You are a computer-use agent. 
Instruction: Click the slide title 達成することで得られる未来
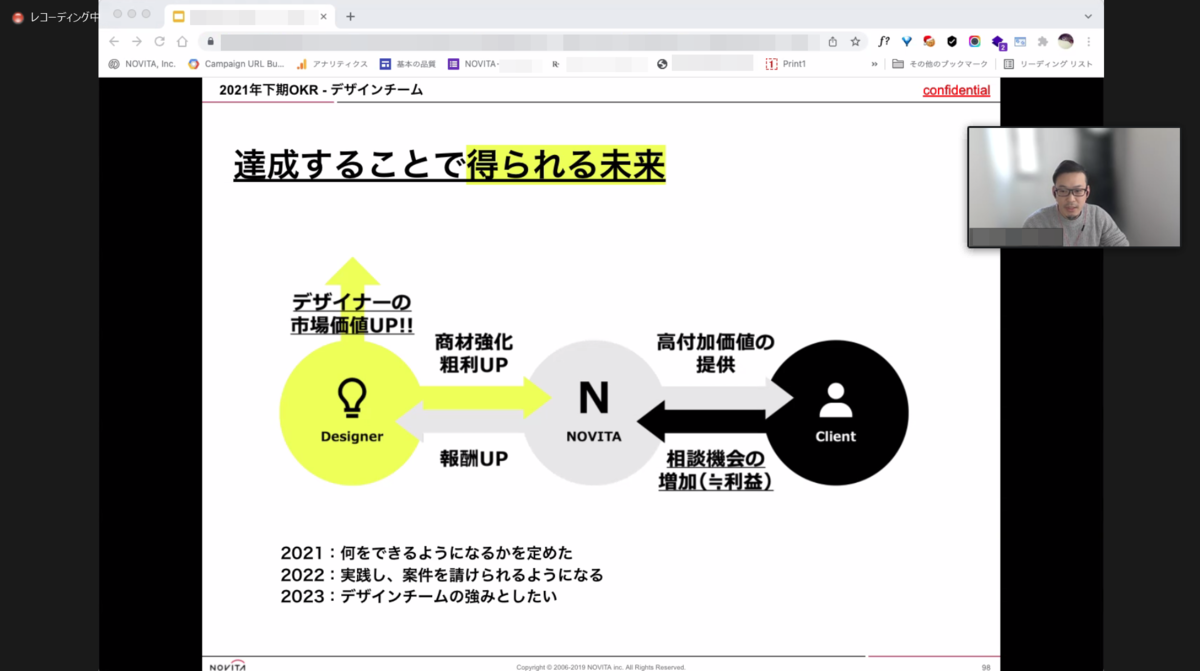pos(449,166)
